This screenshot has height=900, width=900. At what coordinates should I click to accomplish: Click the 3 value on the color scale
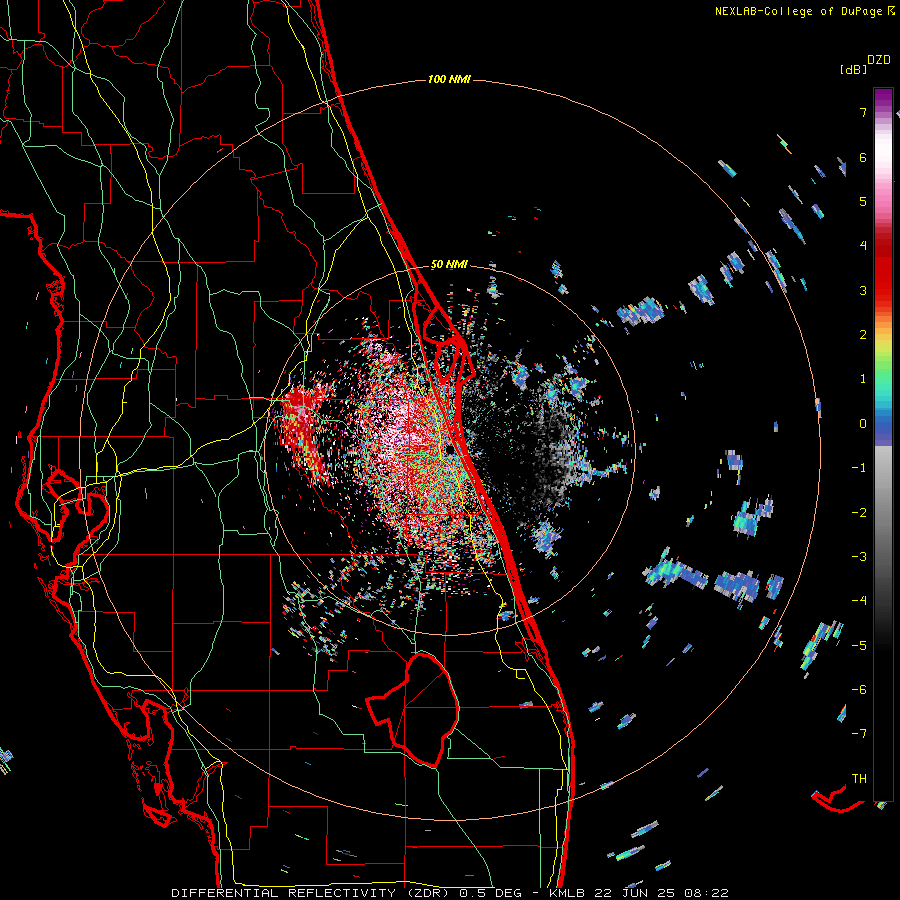tap(863, 290)
